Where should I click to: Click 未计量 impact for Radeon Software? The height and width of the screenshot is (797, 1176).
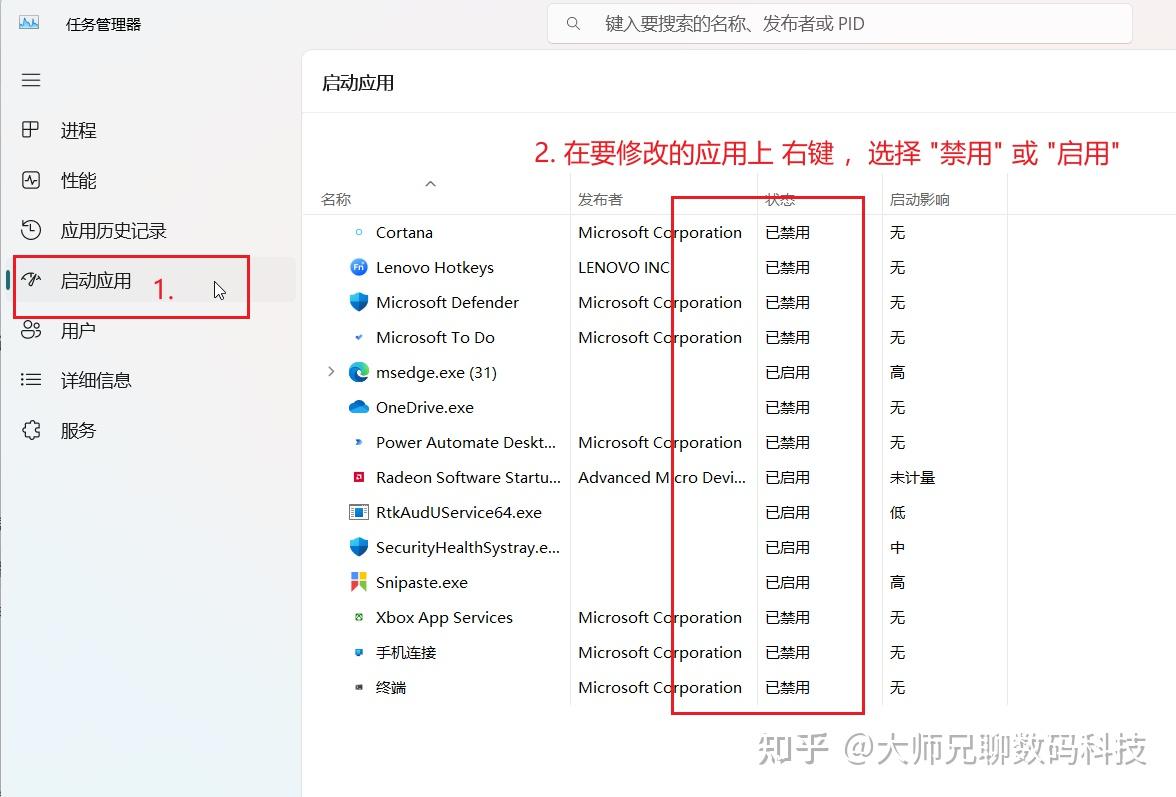tap(912, 478)
